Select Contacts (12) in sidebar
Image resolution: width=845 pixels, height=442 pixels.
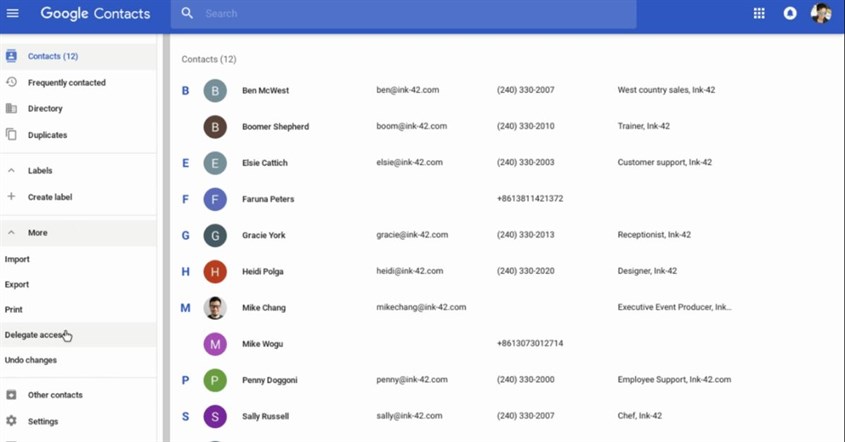(x=78, y=56)
